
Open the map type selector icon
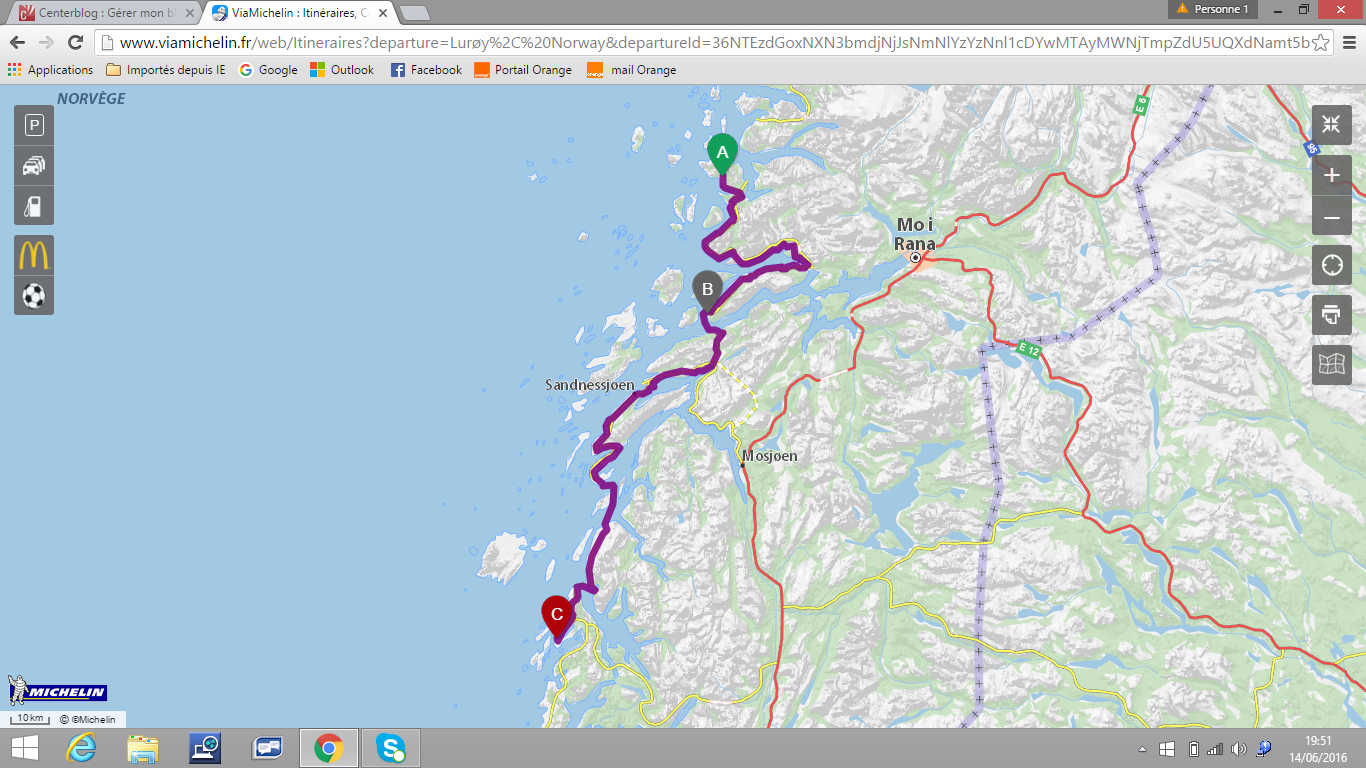pos(1331,365)
